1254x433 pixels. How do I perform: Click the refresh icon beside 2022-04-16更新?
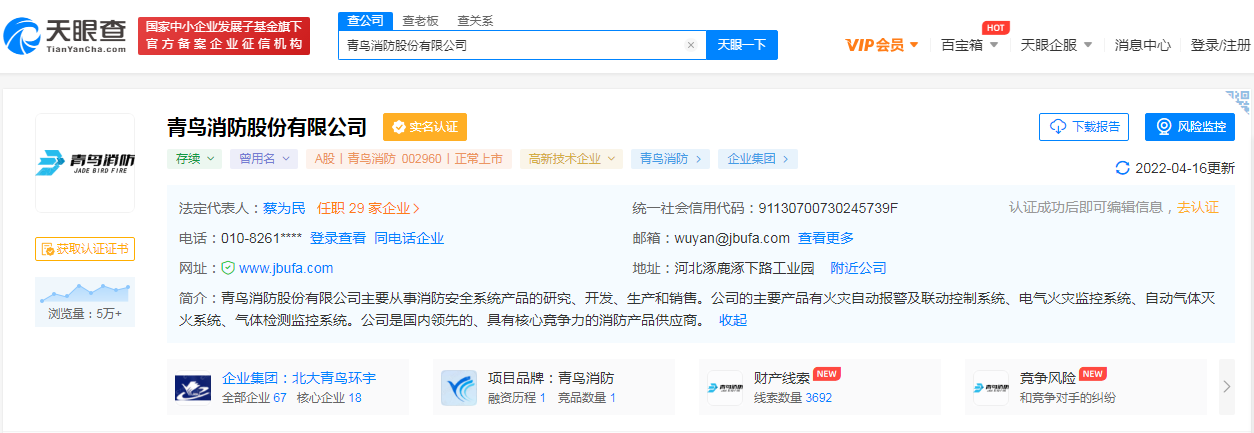coord(1122,168)
